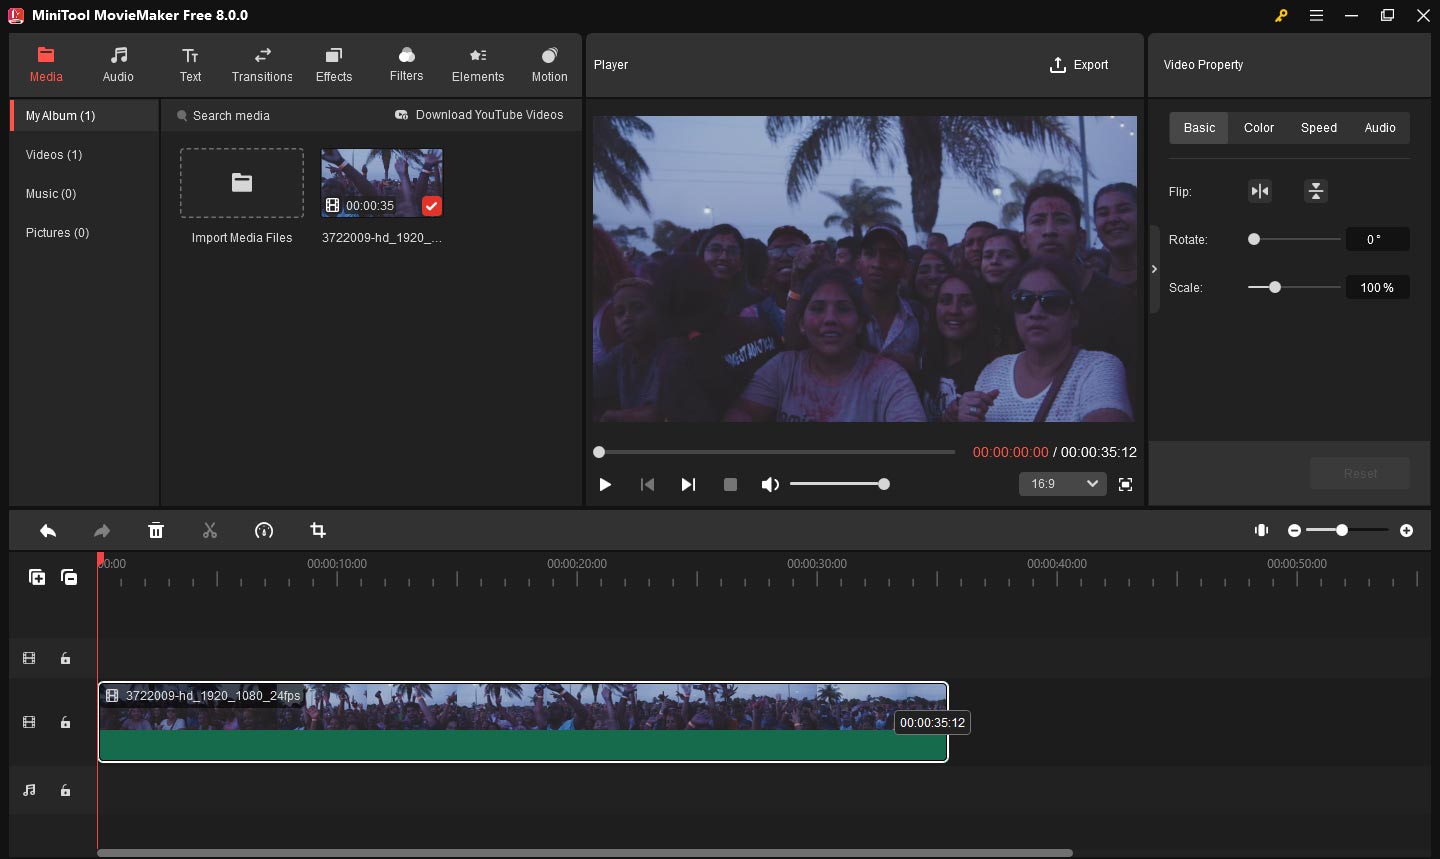Go to previous frame
The width and height of the screenshot is (1440, 859).
point(647,484)
